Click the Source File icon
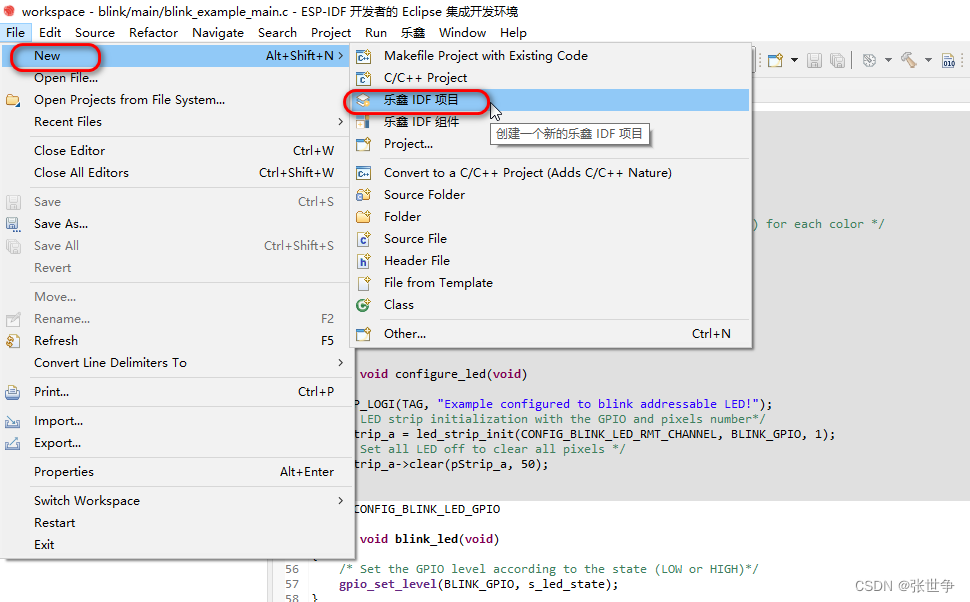This screenshot has height=602, width=970. point(364,239)
